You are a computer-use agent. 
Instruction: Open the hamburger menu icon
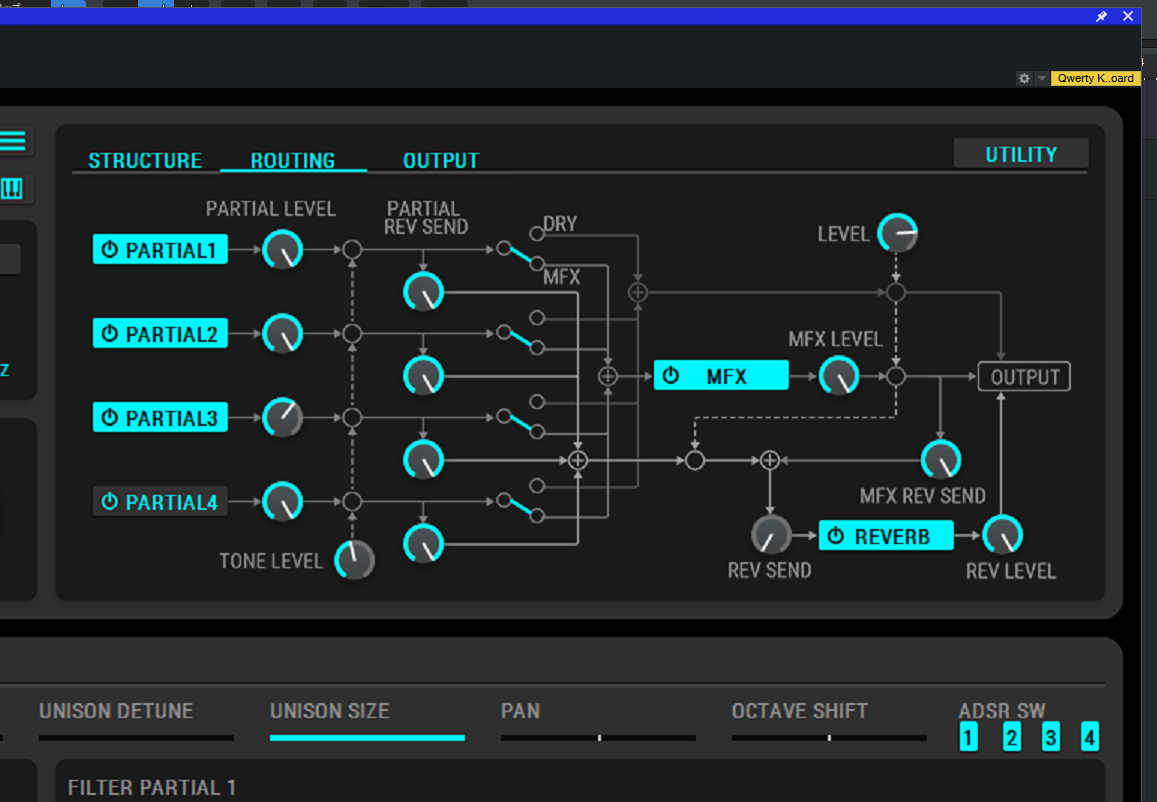[x=13, y=141]
